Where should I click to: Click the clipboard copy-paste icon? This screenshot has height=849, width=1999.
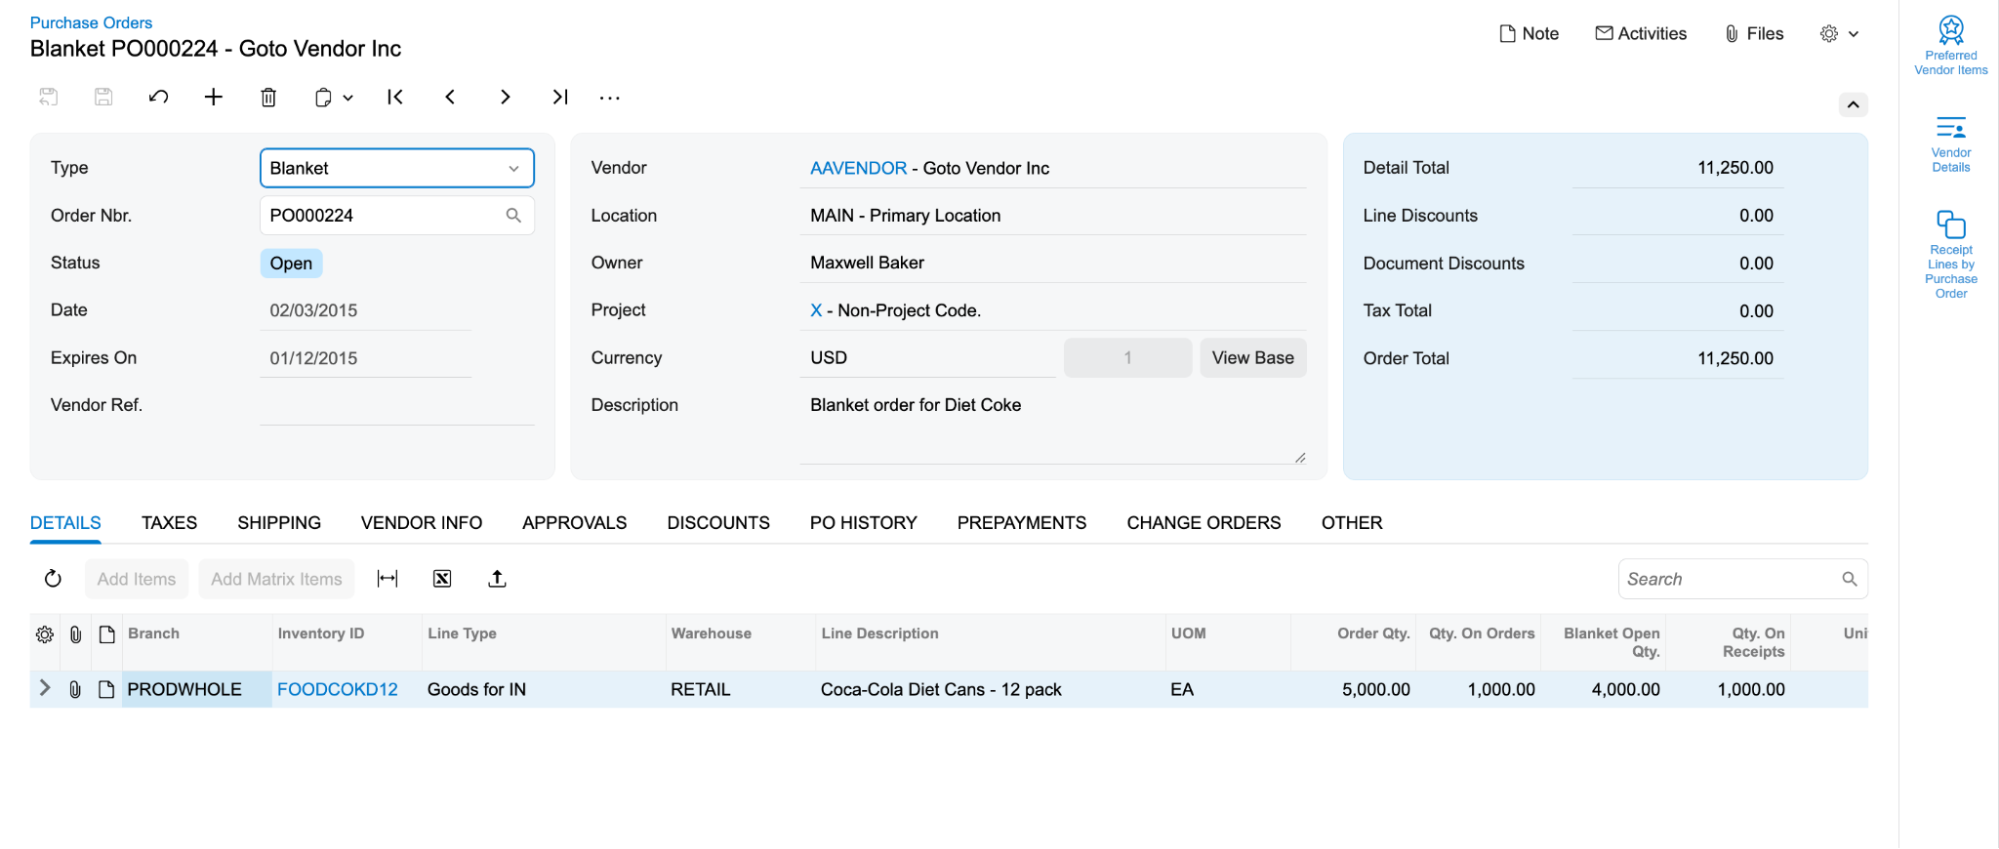click(323, 97)
